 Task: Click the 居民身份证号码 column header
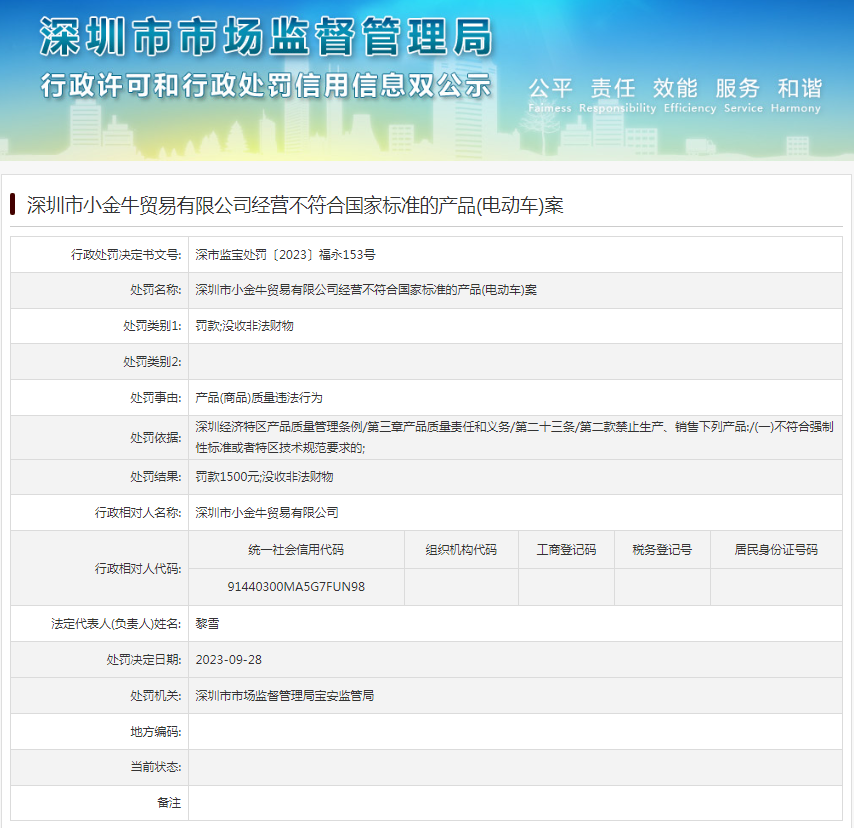776,550
